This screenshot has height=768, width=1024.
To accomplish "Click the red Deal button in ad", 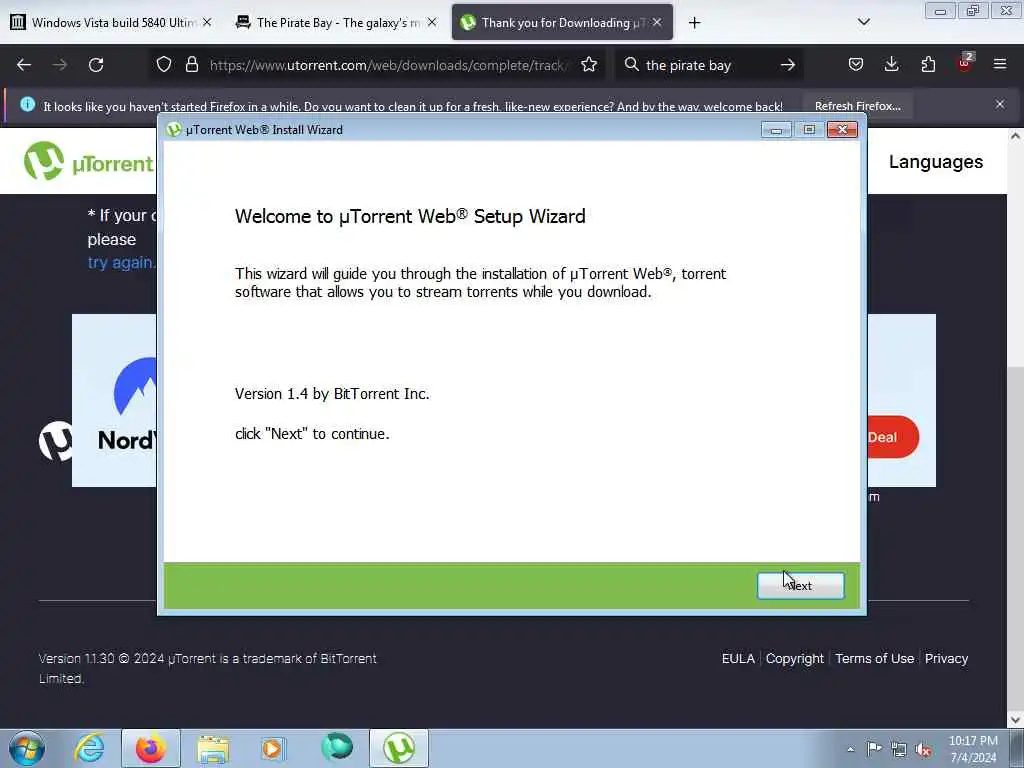I will pyautogui.click(x=893, y=437).
